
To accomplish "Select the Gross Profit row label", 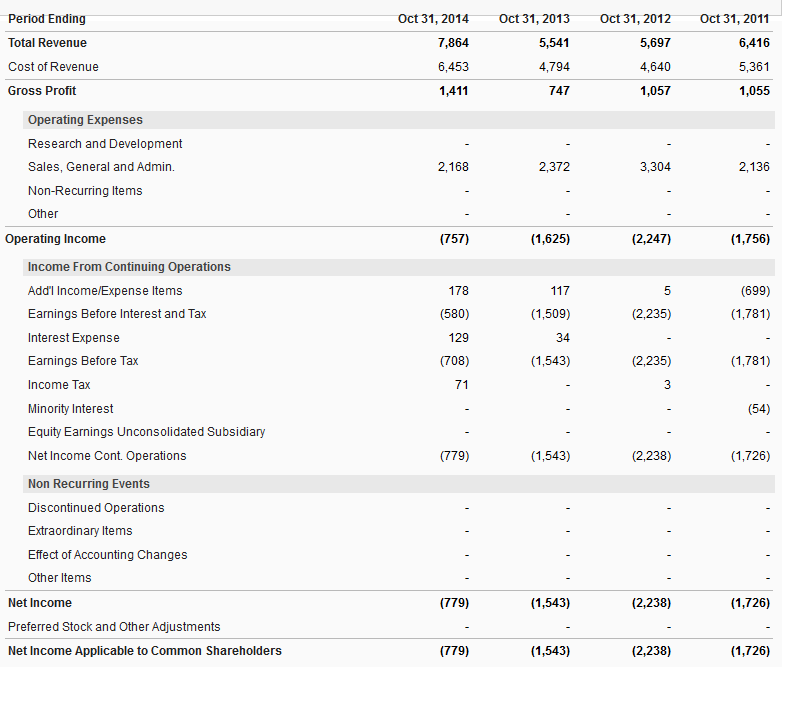I will click(42, 91).
